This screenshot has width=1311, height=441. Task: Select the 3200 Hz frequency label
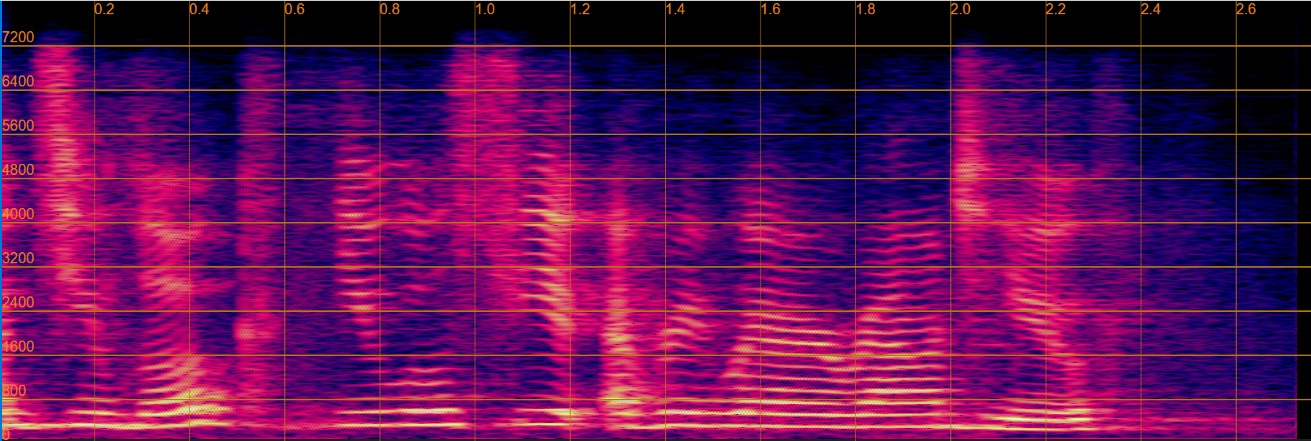coord(18,258)
